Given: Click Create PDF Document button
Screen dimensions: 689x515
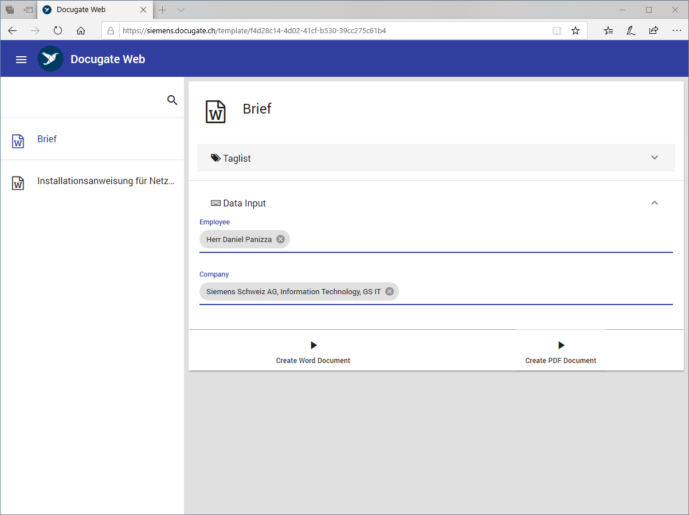Looking at the screenshot, I should [560, 352].
